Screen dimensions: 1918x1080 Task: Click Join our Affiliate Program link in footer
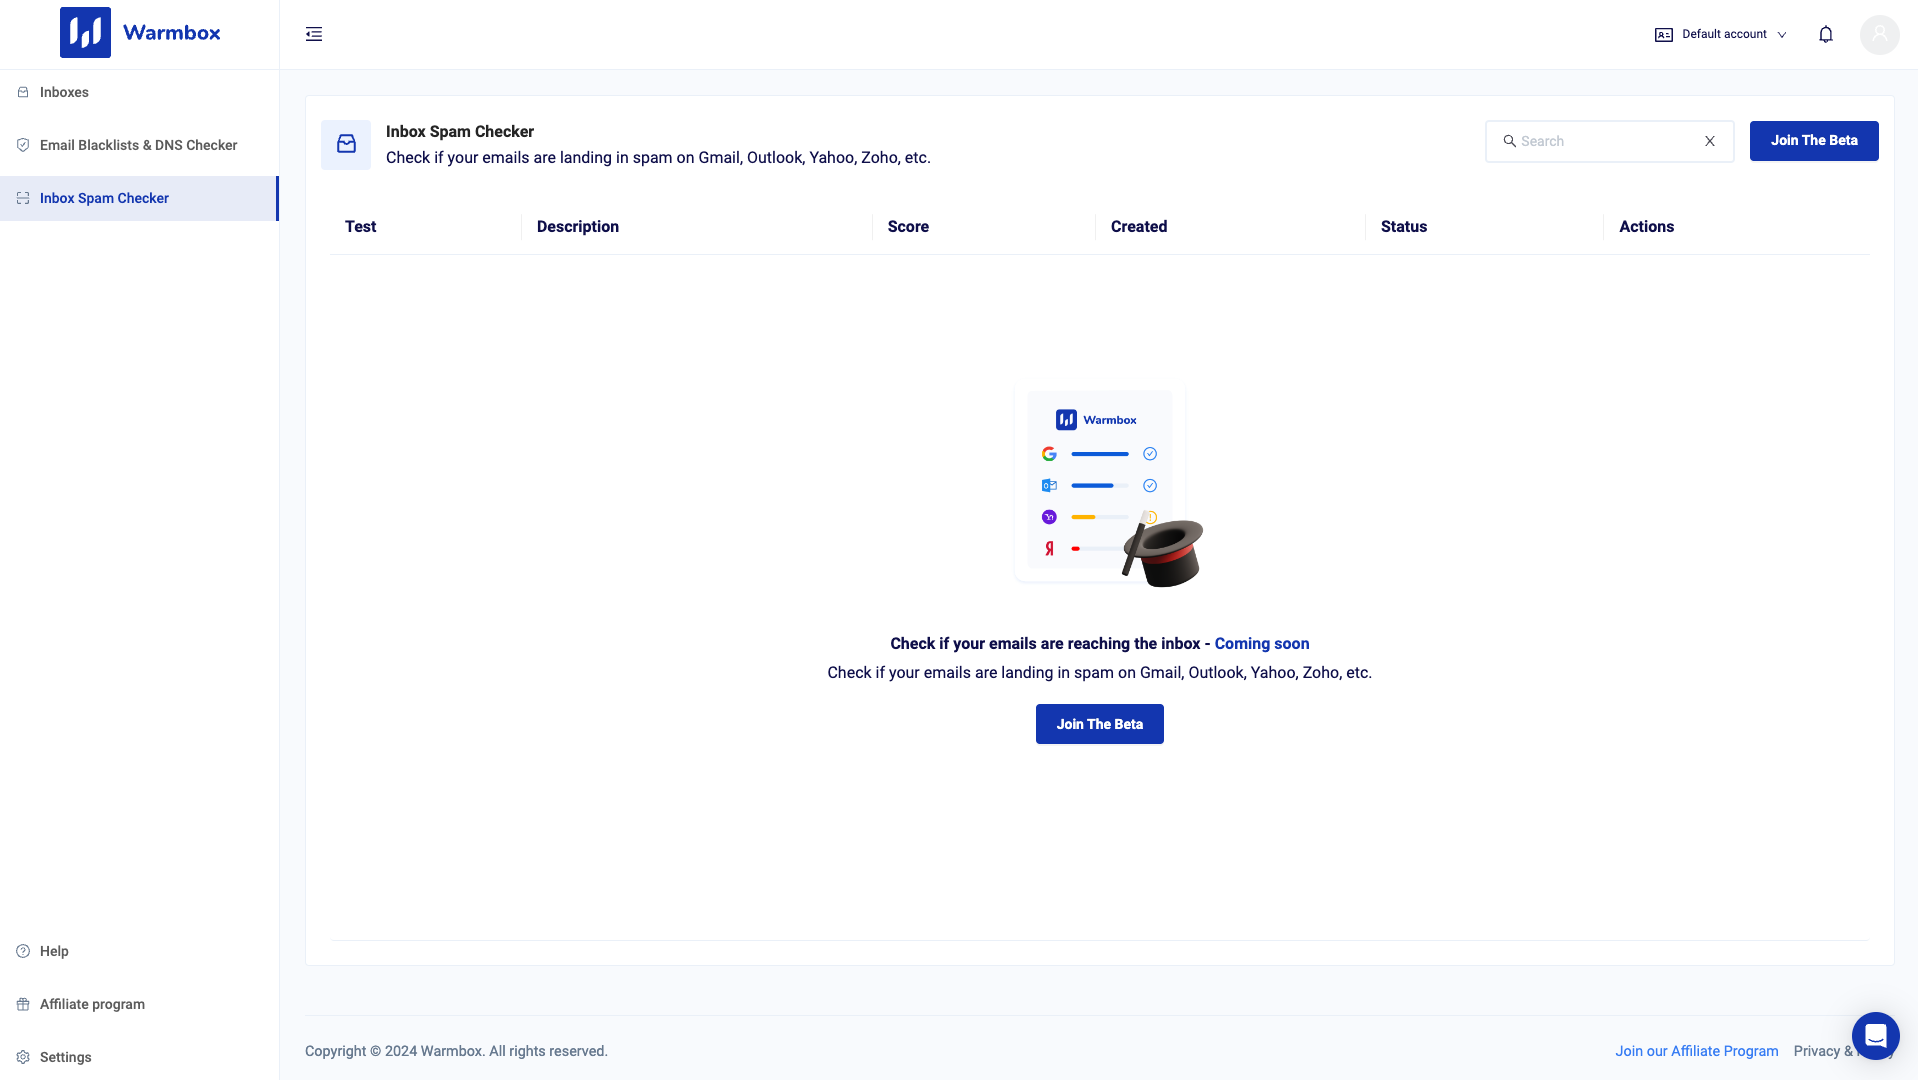click(1696, 1051)
